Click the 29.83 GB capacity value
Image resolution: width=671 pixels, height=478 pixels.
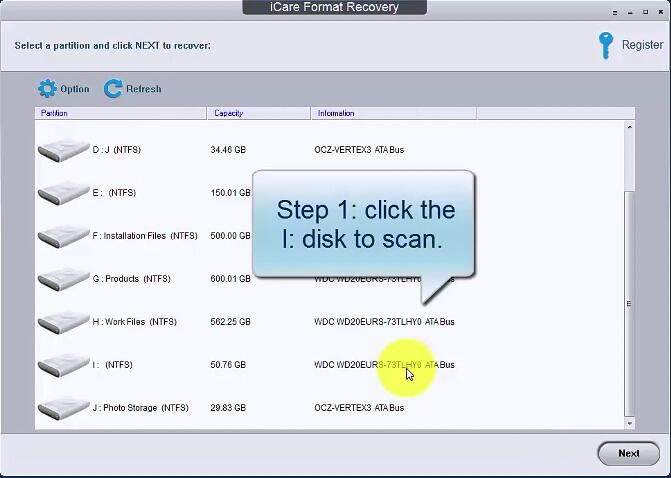pyautogui.click(x=228, y=408)
